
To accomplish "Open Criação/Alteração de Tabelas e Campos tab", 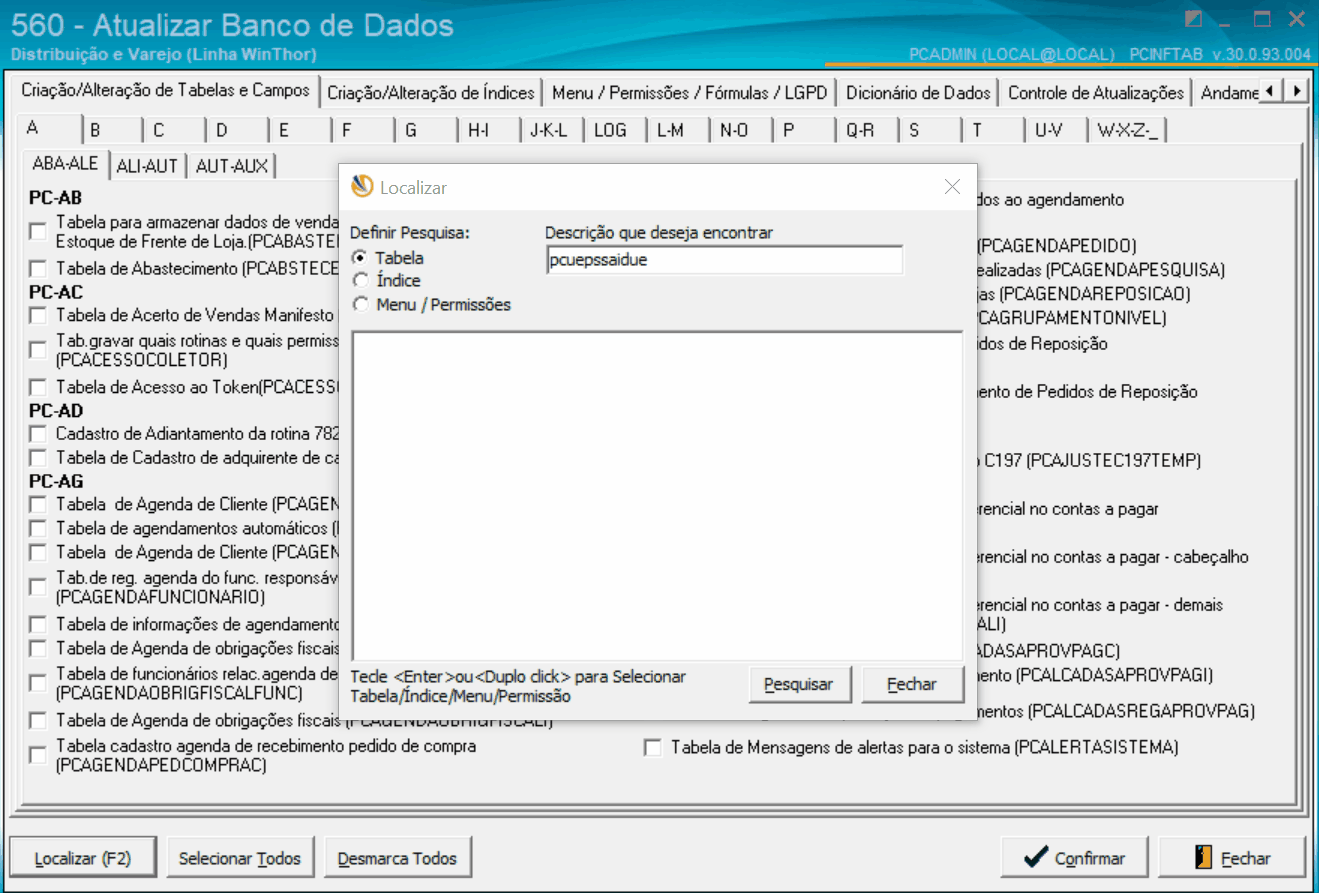I will [x=166, y=90].
